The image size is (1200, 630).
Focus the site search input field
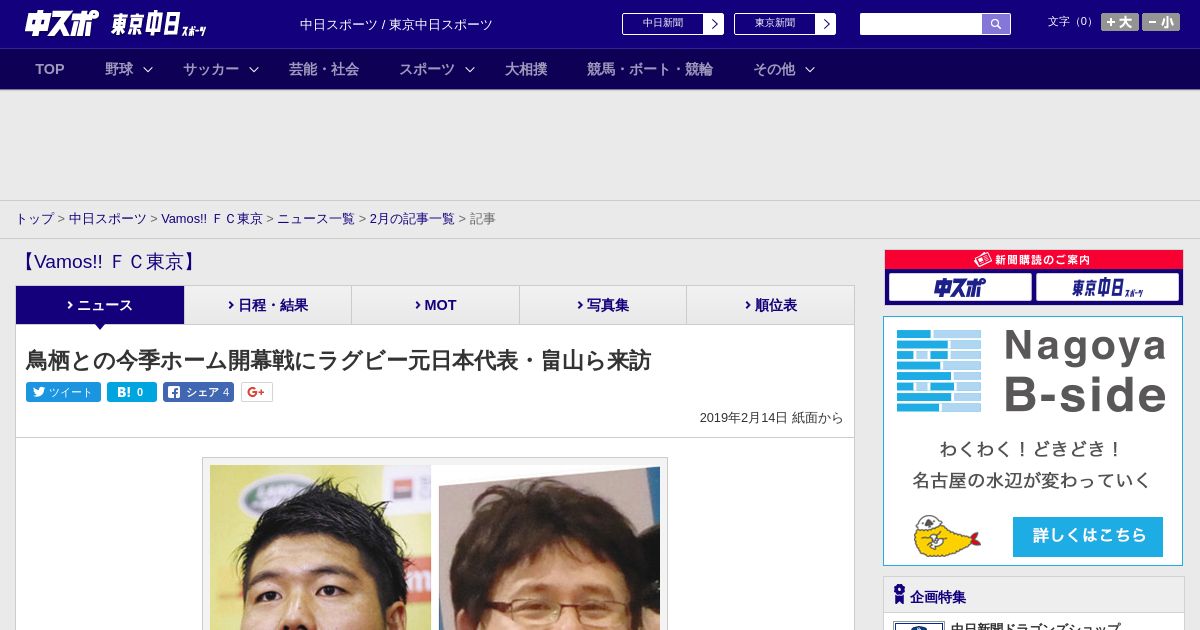pos(921,24)
